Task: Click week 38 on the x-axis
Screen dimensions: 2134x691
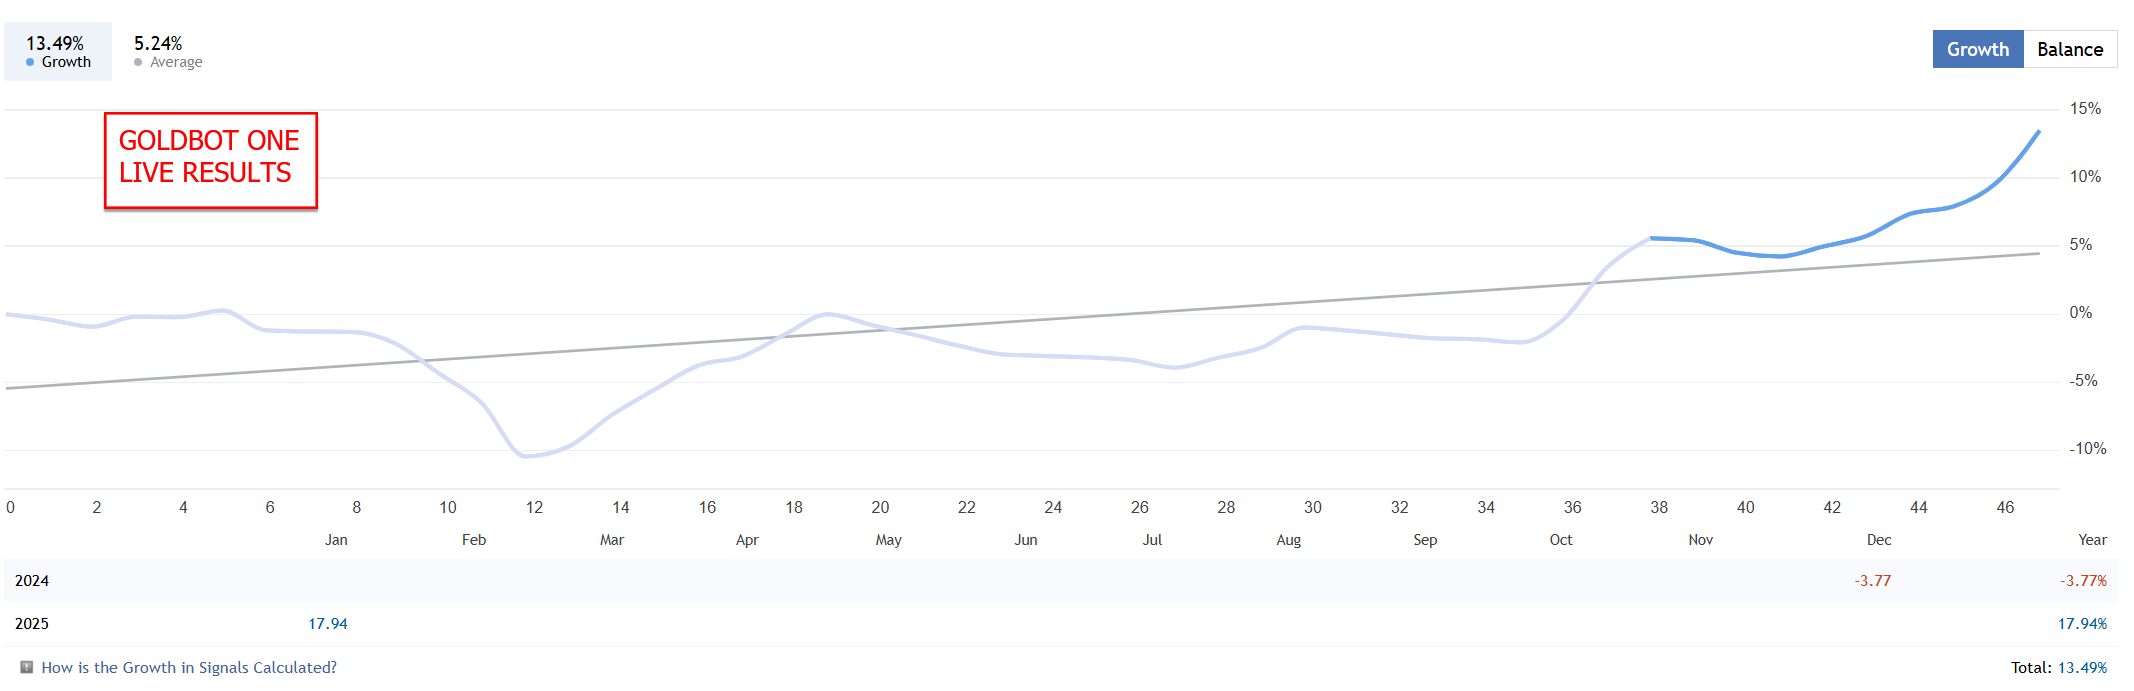Action: 1659,508
